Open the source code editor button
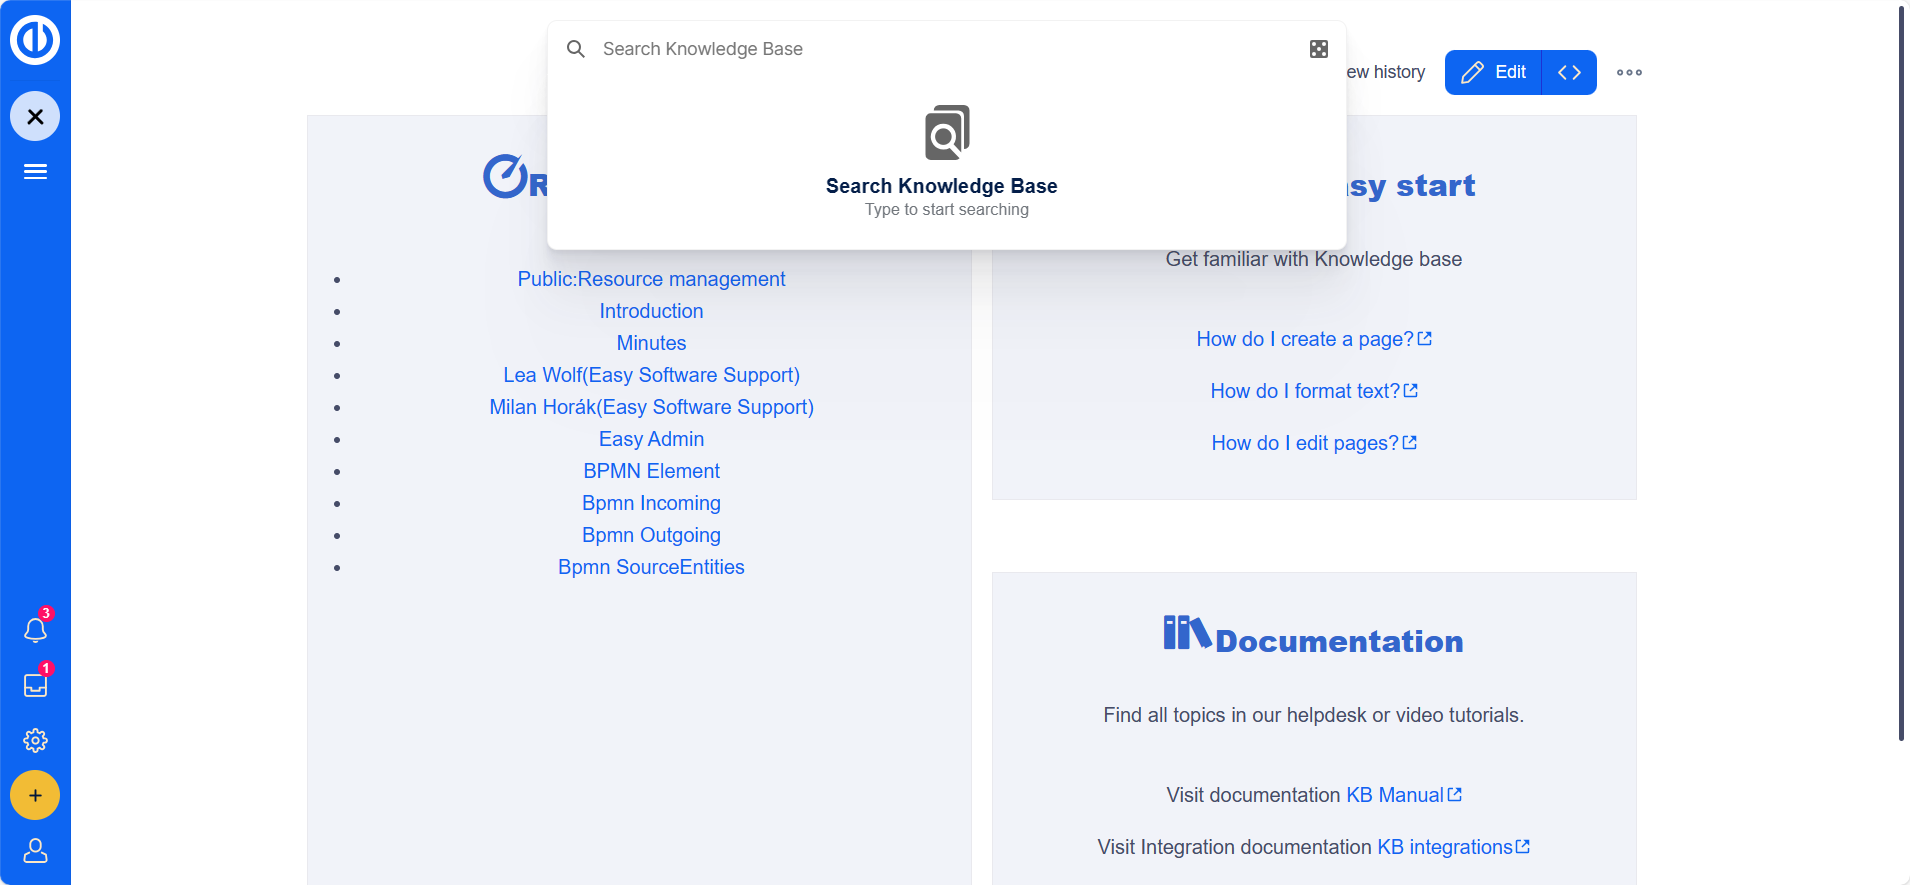This screenshot has width=1910, height=885. pos(1569,72)
